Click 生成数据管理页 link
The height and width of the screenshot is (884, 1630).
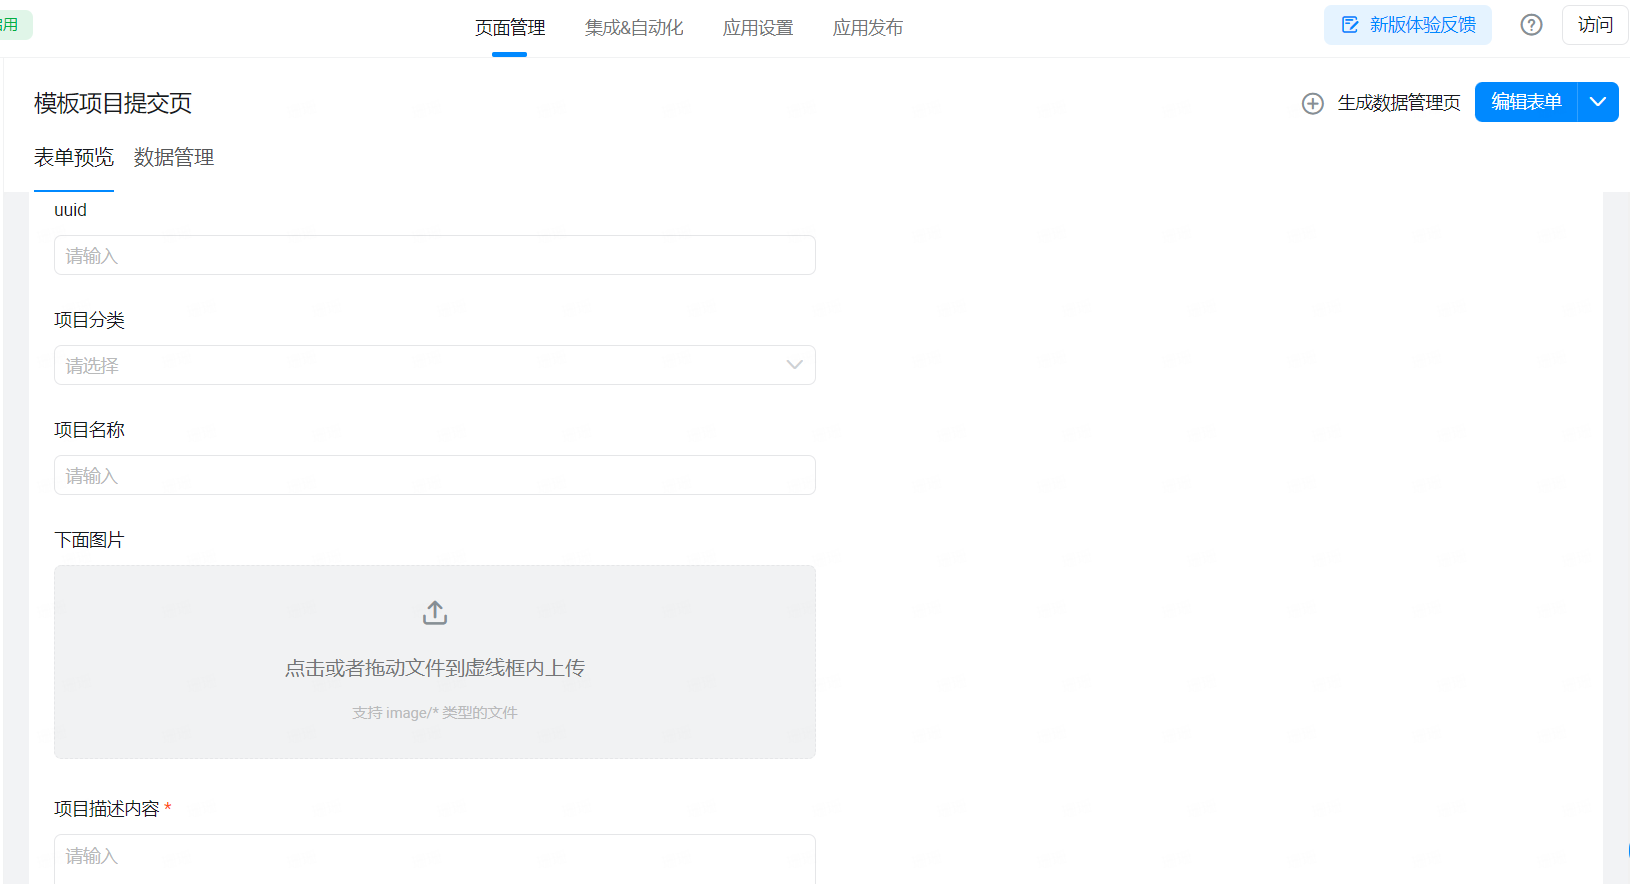point(1399,103)
